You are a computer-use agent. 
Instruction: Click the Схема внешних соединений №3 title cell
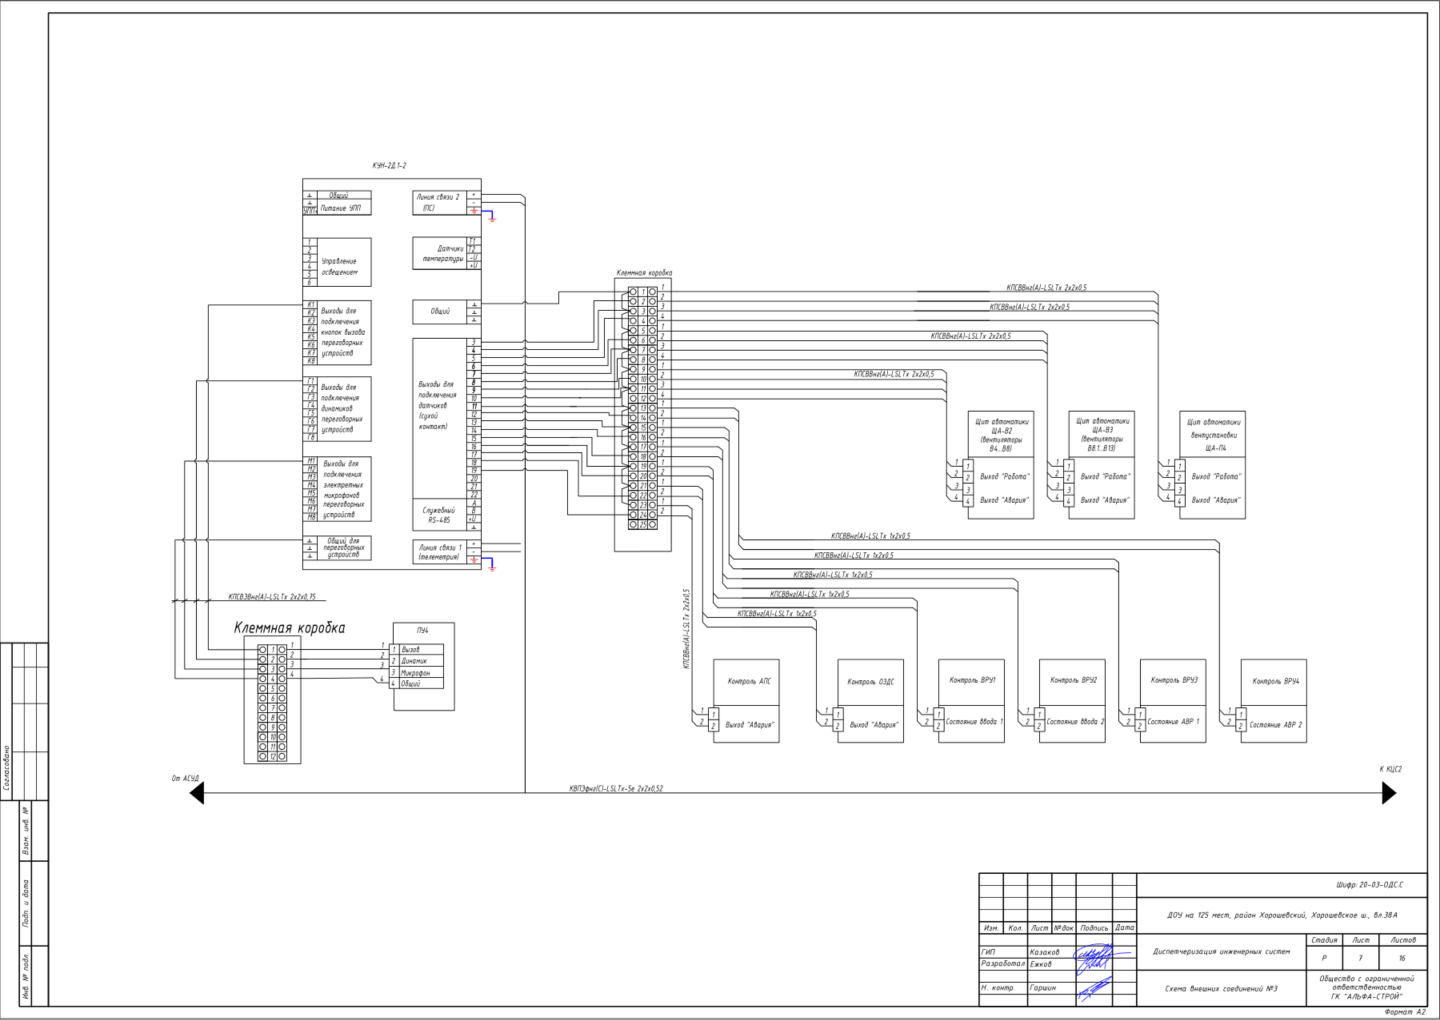pos(1222,989)
